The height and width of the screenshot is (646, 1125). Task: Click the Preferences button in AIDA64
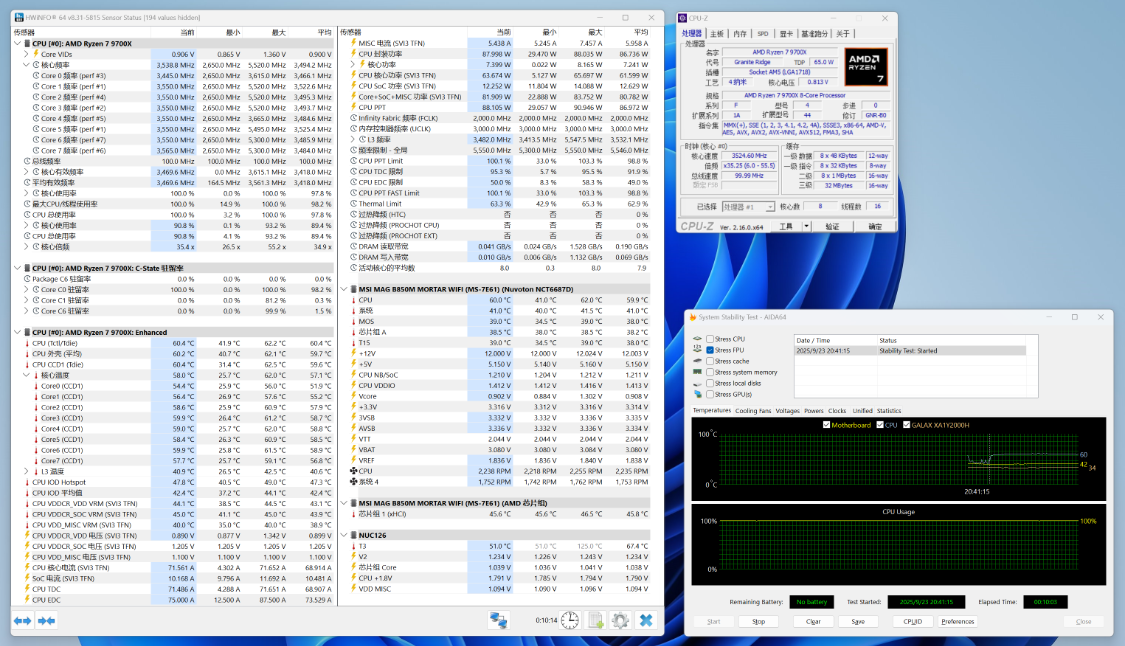(x=957, y=621)
